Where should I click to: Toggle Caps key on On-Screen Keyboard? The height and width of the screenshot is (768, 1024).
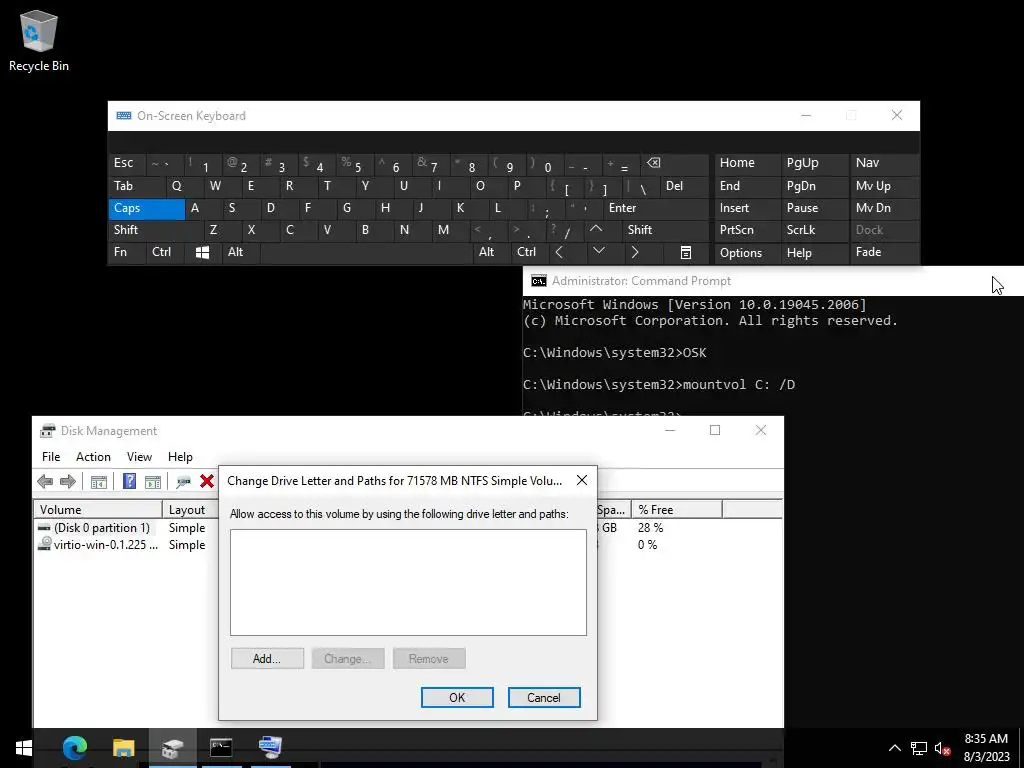(146, 208)
